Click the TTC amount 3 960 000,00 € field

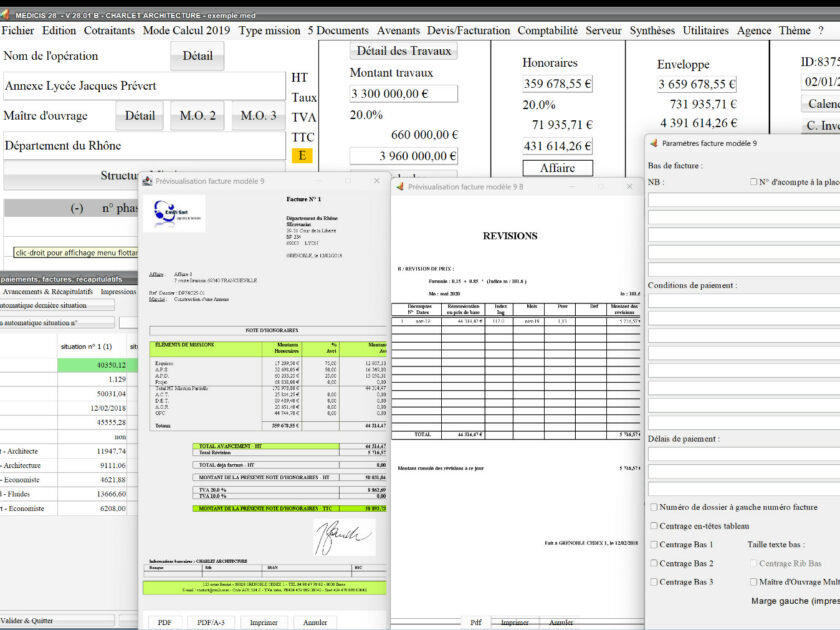tap(404, 156)
